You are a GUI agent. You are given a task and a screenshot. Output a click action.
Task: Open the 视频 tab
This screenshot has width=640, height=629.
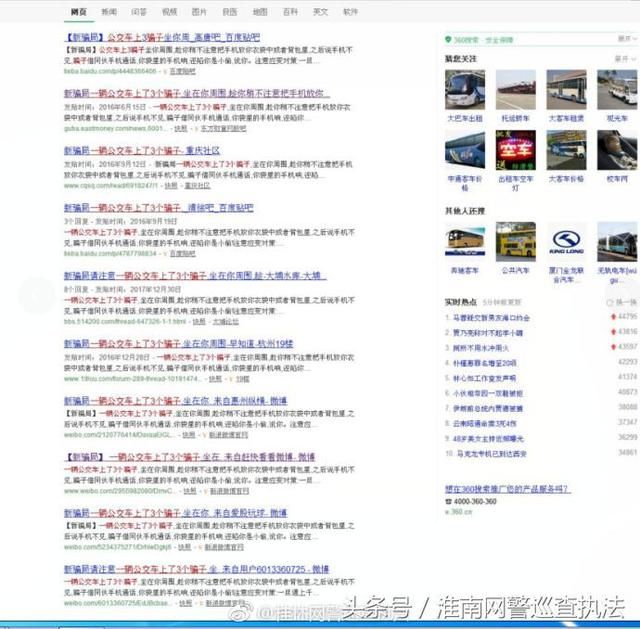pos(169,12)
